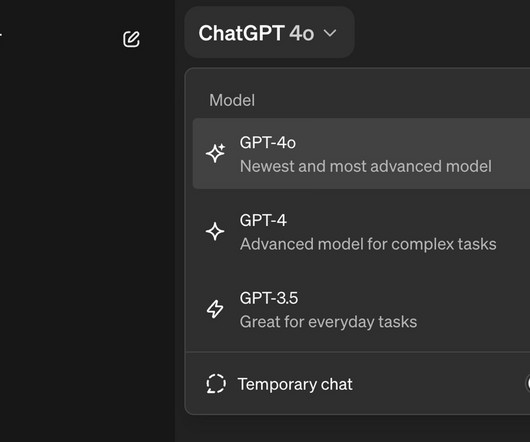Click "Great for everyday tasks" description
The height and width of the screenshot is (442, 530).
[328, 322]
